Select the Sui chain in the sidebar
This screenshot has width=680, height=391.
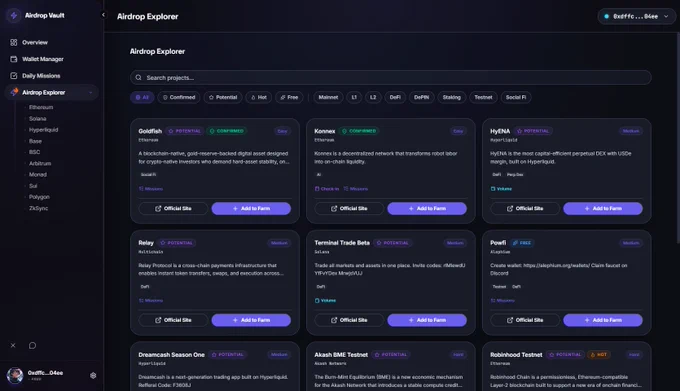point(33,186)
